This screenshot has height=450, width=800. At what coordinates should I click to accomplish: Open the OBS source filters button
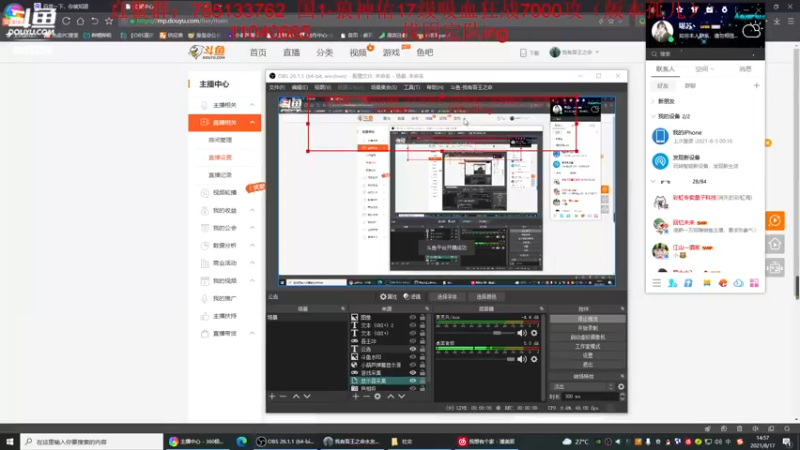pos(412,296)
